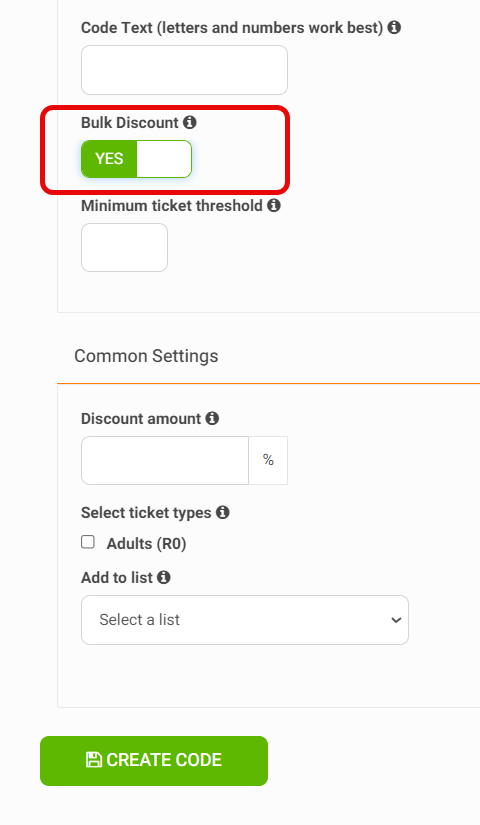
Task: Open the Bulk Discount info tooltip icon
Action: 189,122
